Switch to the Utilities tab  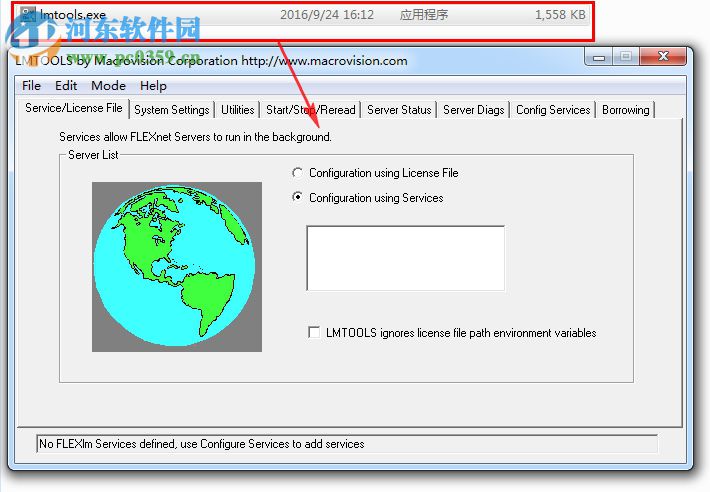tap(238, 110)
